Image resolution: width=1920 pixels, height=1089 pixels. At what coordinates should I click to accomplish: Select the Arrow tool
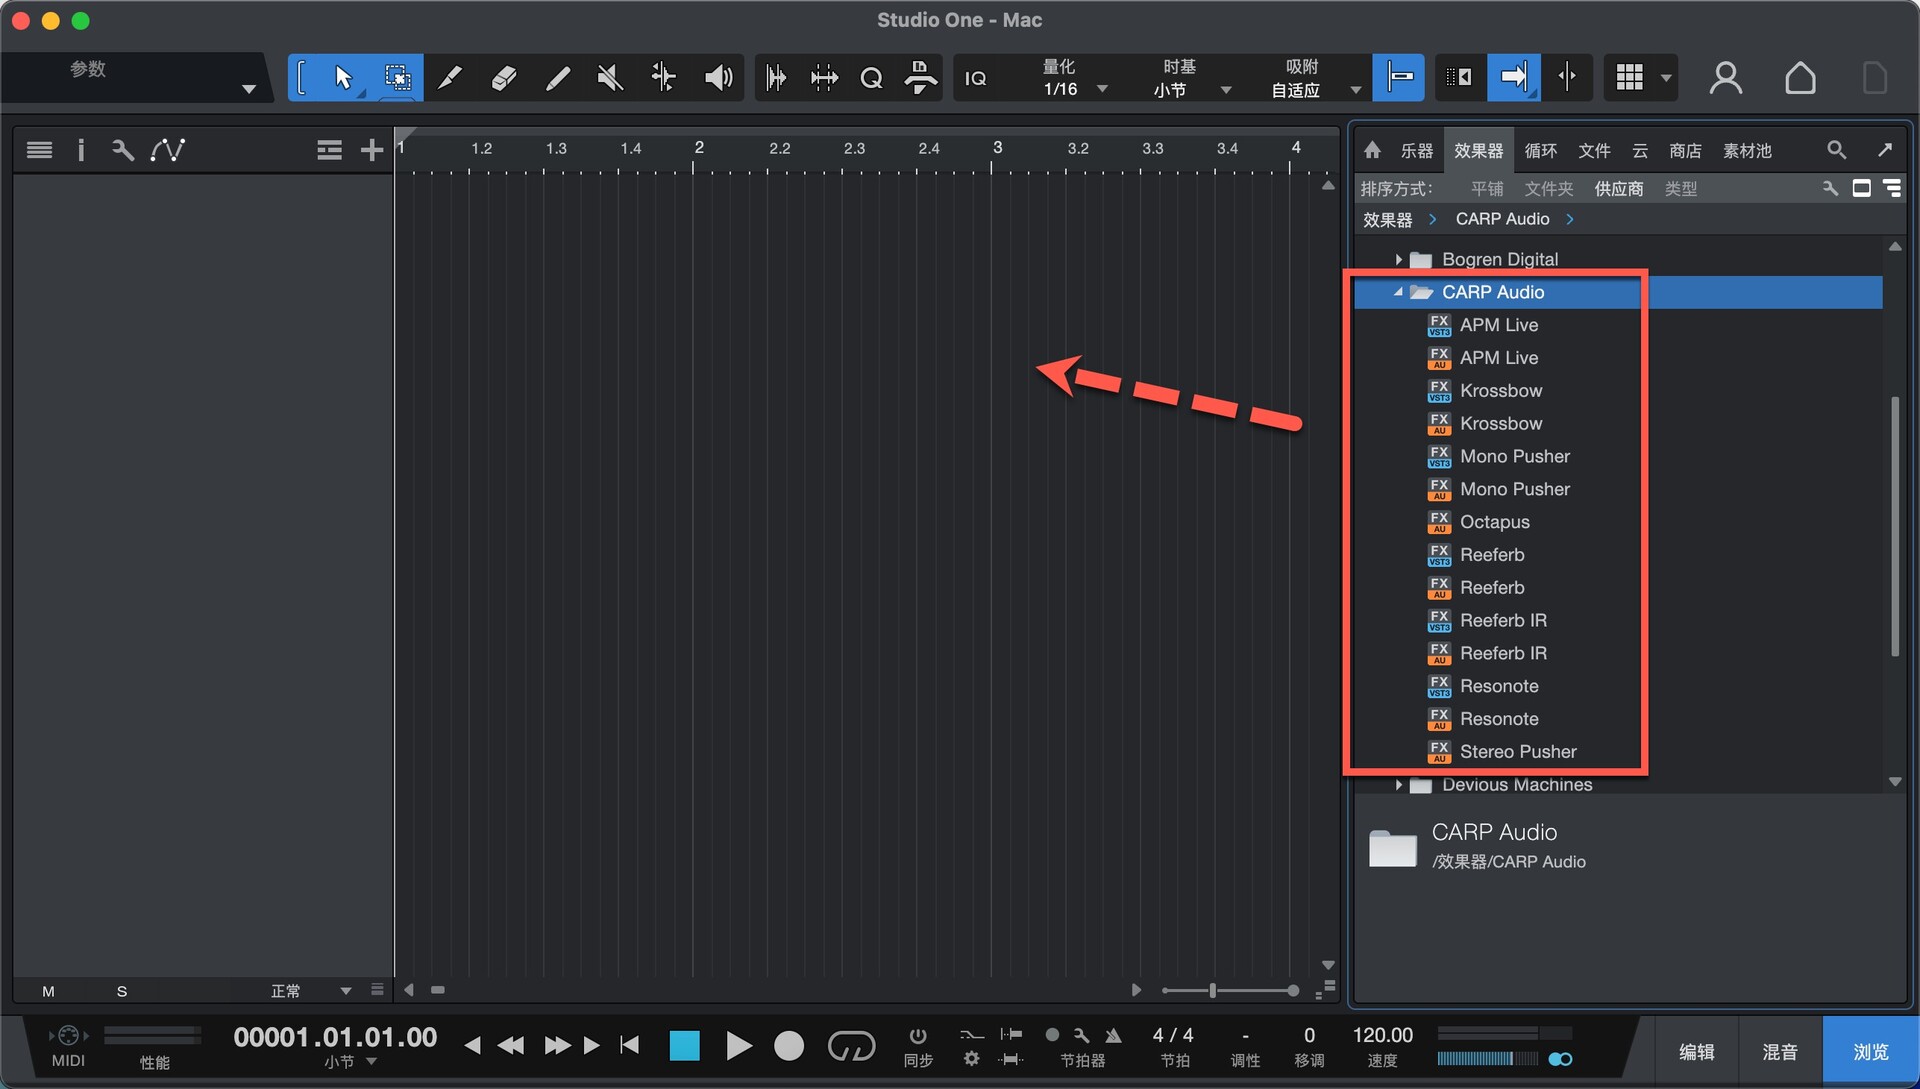343,78
